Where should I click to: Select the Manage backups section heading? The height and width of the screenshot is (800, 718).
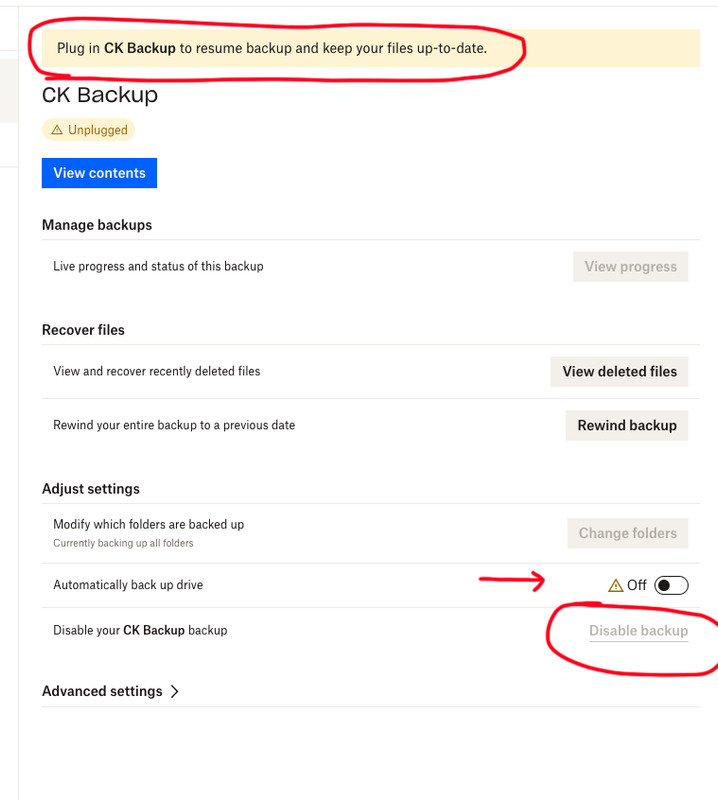coord(97,225)
